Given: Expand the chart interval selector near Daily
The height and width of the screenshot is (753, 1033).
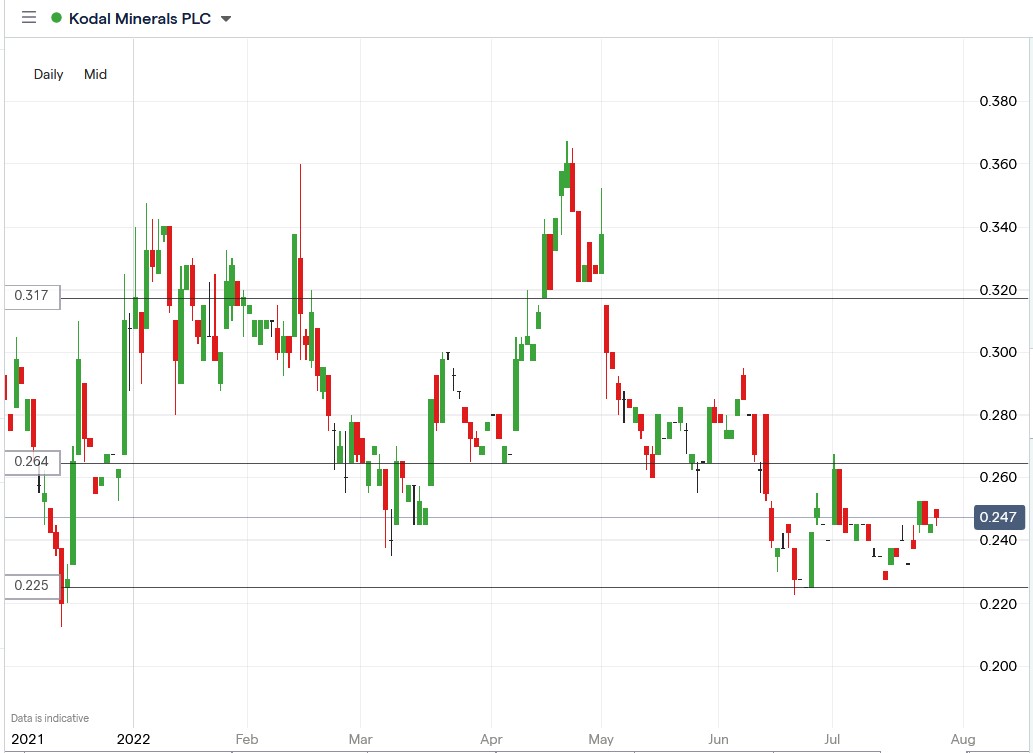Looking at the screenshot, I should point(47,74).
